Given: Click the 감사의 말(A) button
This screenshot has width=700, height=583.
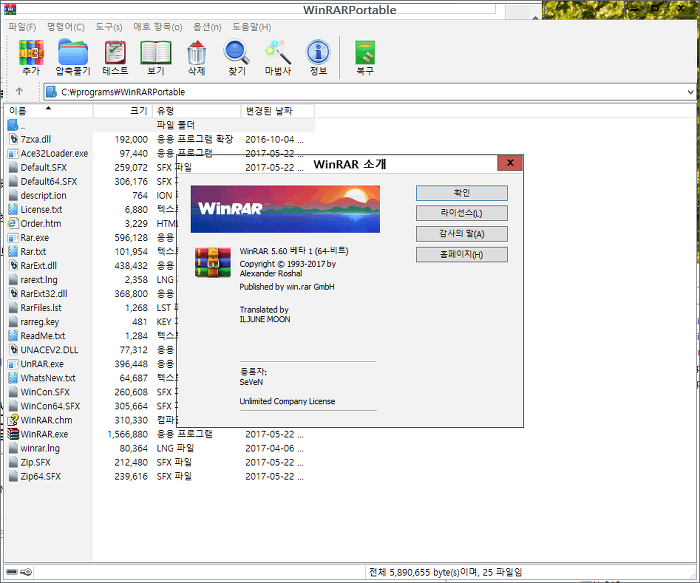Looking at the screenshot, I should (x=462, y=234).
